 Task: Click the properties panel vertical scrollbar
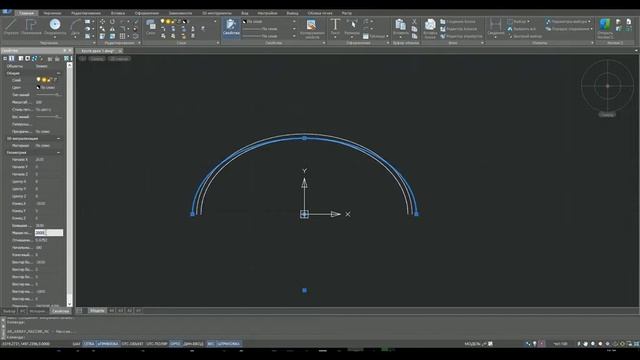pyautogui.click(x=69, y=184)
